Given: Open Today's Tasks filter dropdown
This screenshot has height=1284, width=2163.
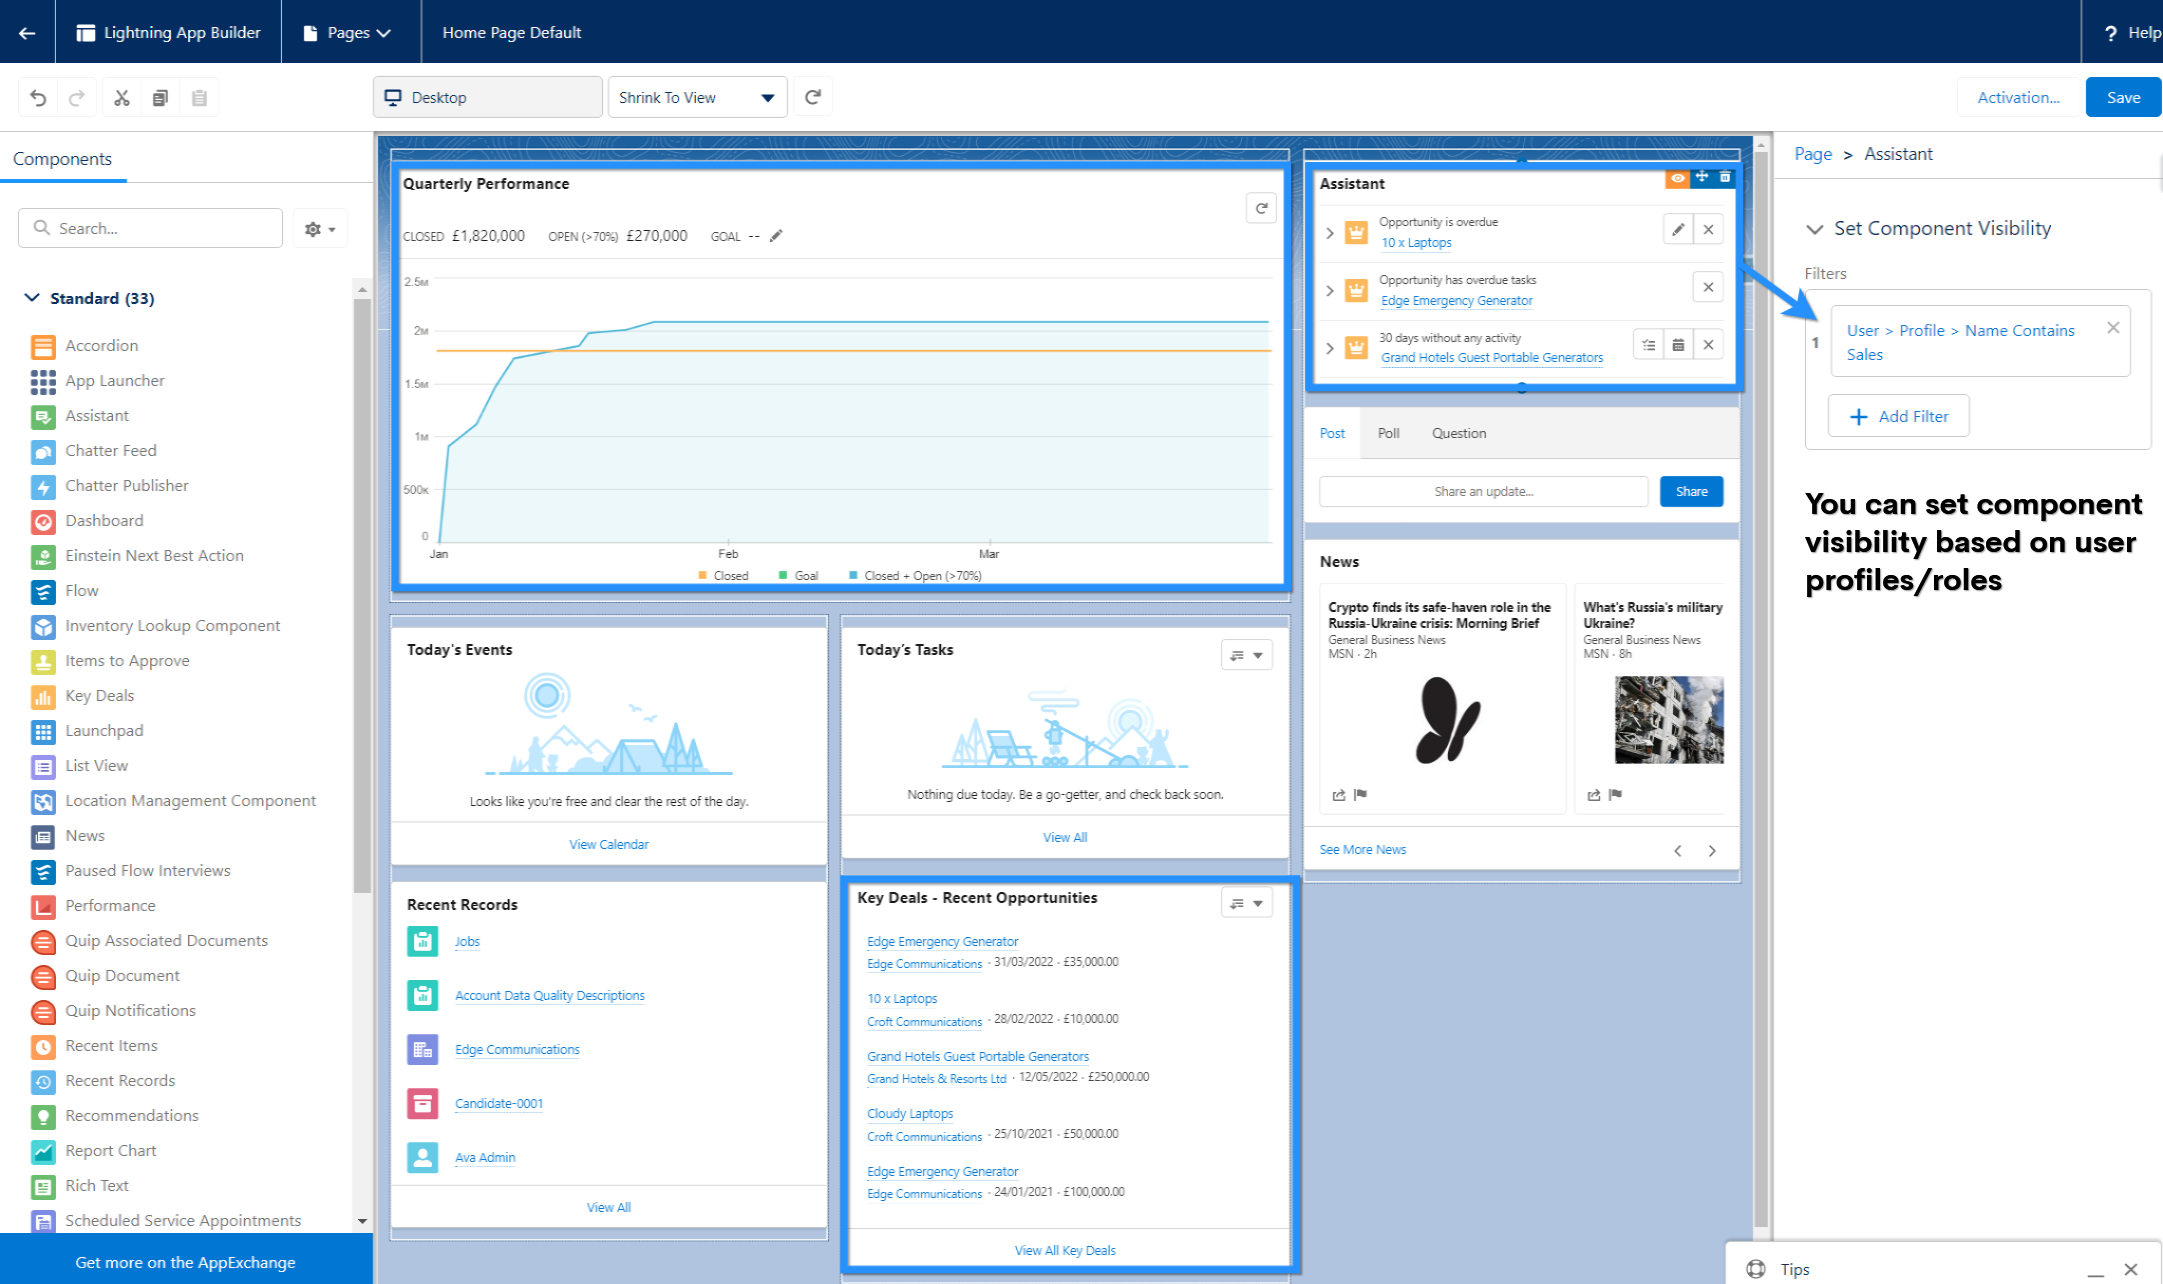Looking at the screenshot, I should [x=1247, y=655].
